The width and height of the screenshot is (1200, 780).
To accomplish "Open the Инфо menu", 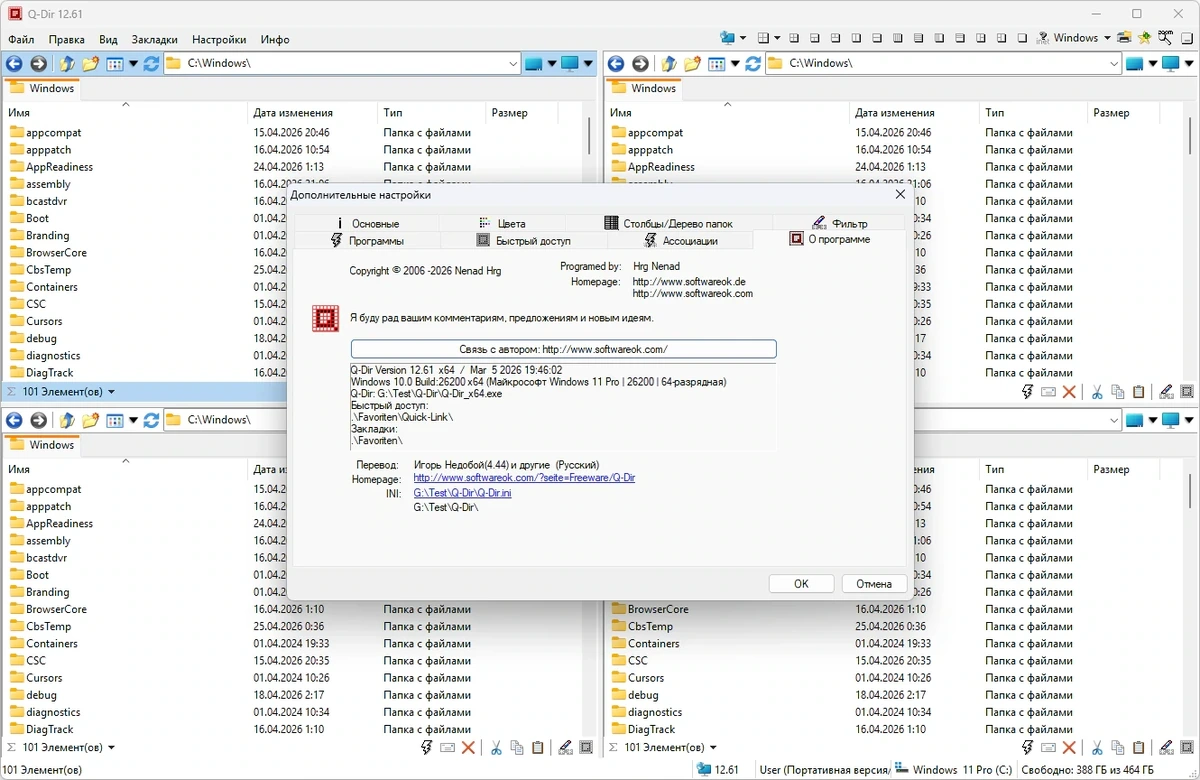I will [275, 39].
